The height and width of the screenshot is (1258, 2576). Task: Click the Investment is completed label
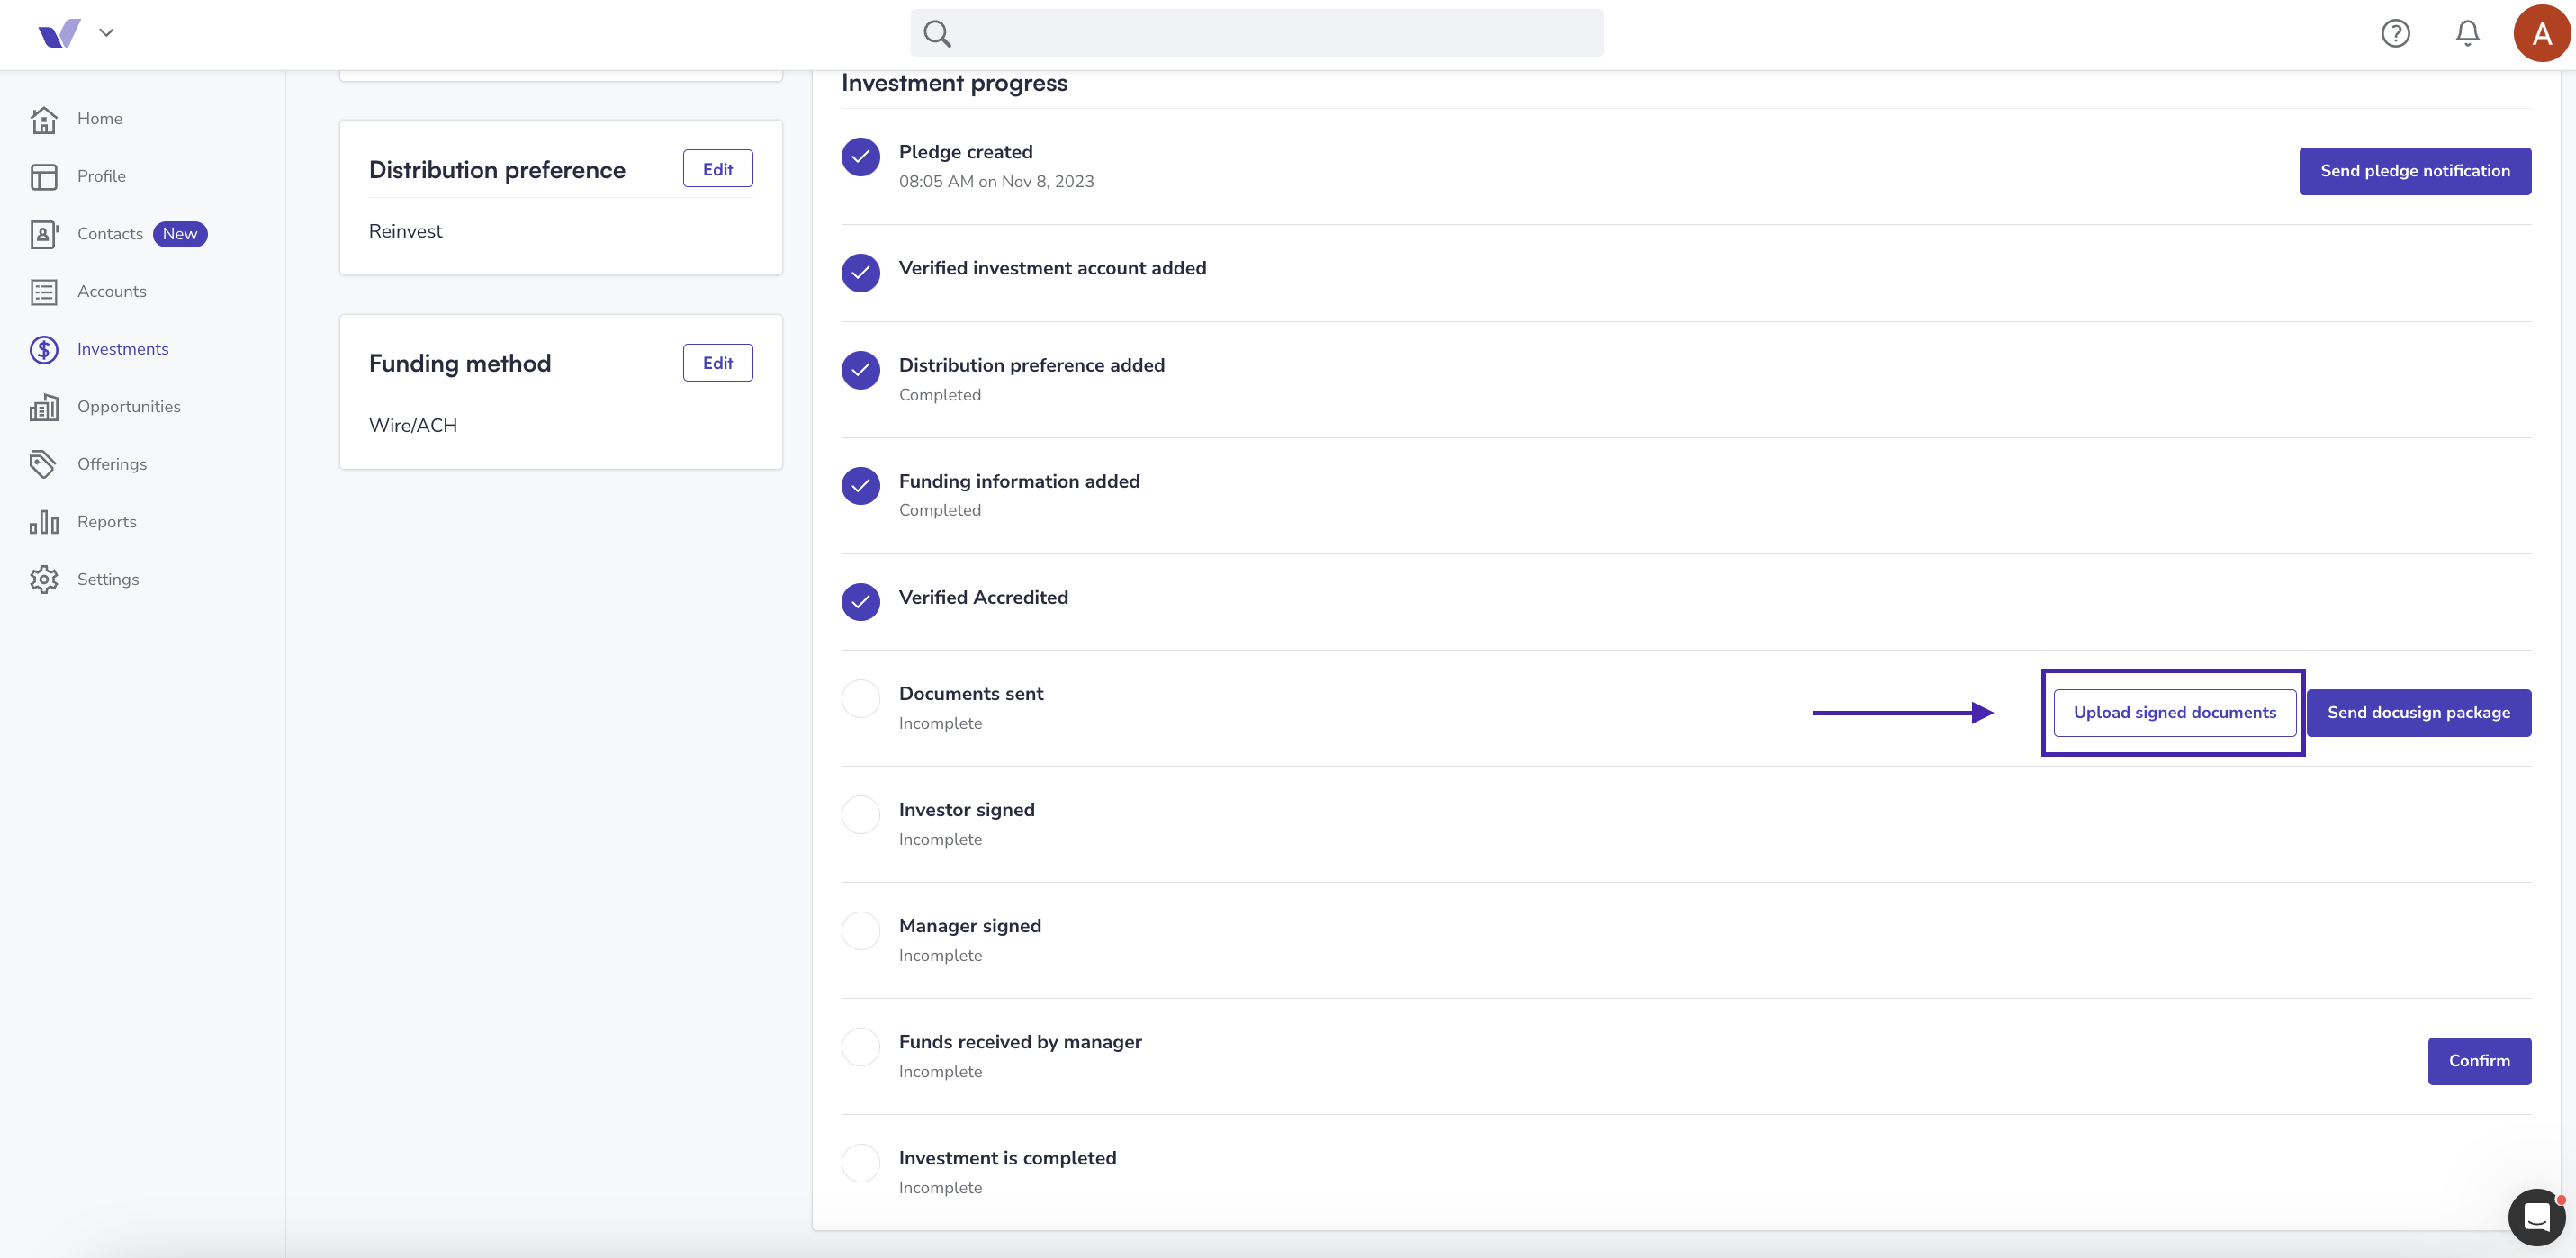click(1007, 1158)
